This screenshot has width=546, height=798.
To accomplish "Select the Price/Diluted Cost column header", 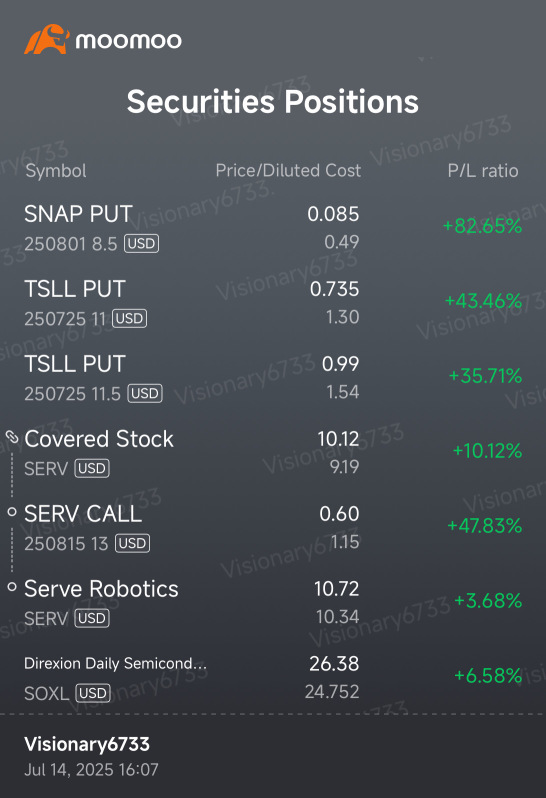I will (288, 170).
